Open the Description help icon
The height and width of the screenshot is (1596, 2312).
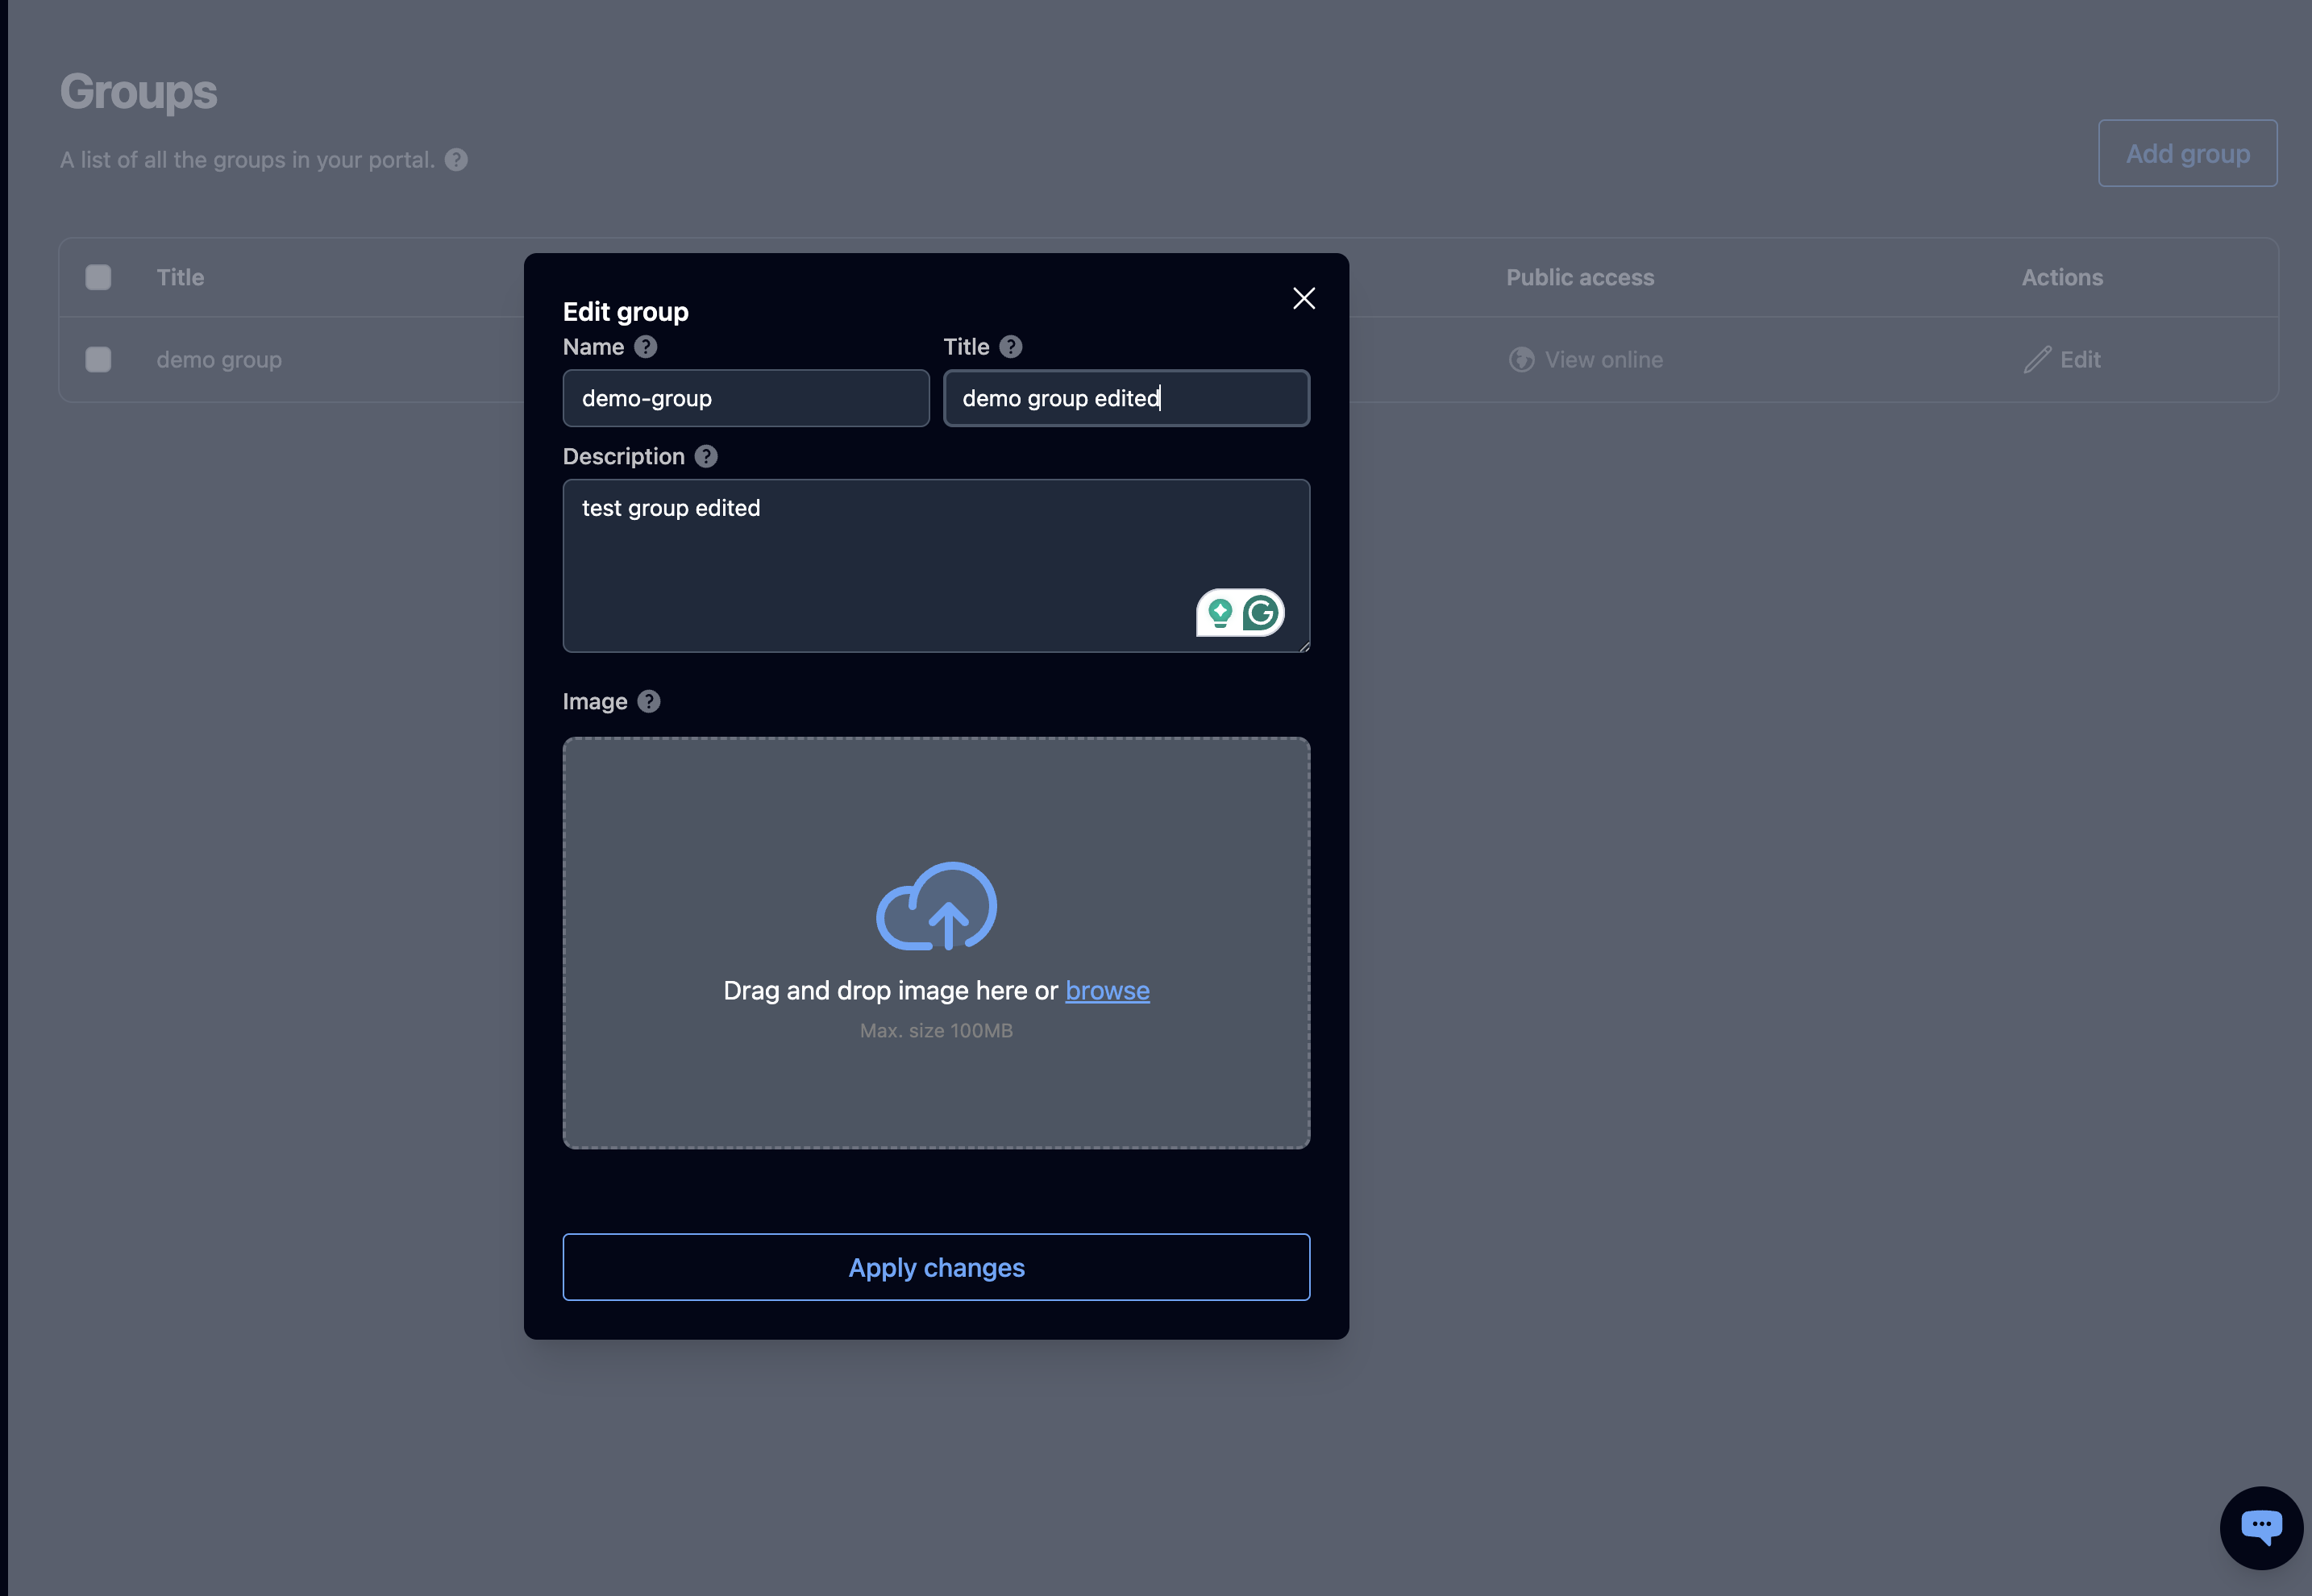(706, 456)
